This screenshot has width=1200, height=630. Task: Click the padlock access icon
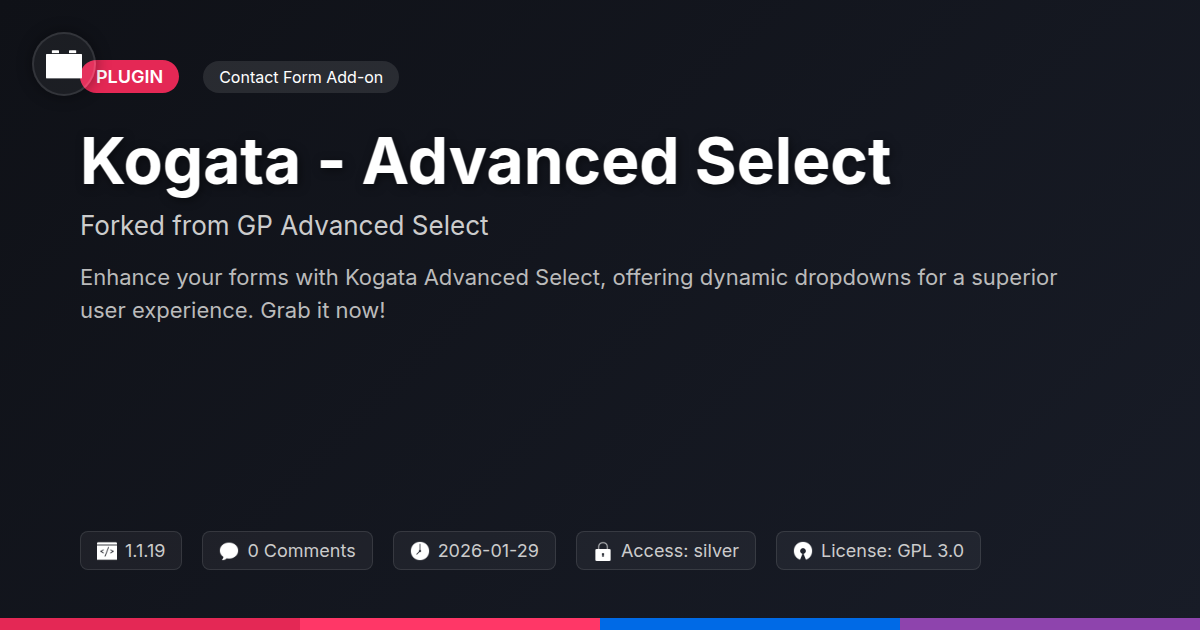tap(603, 551)
